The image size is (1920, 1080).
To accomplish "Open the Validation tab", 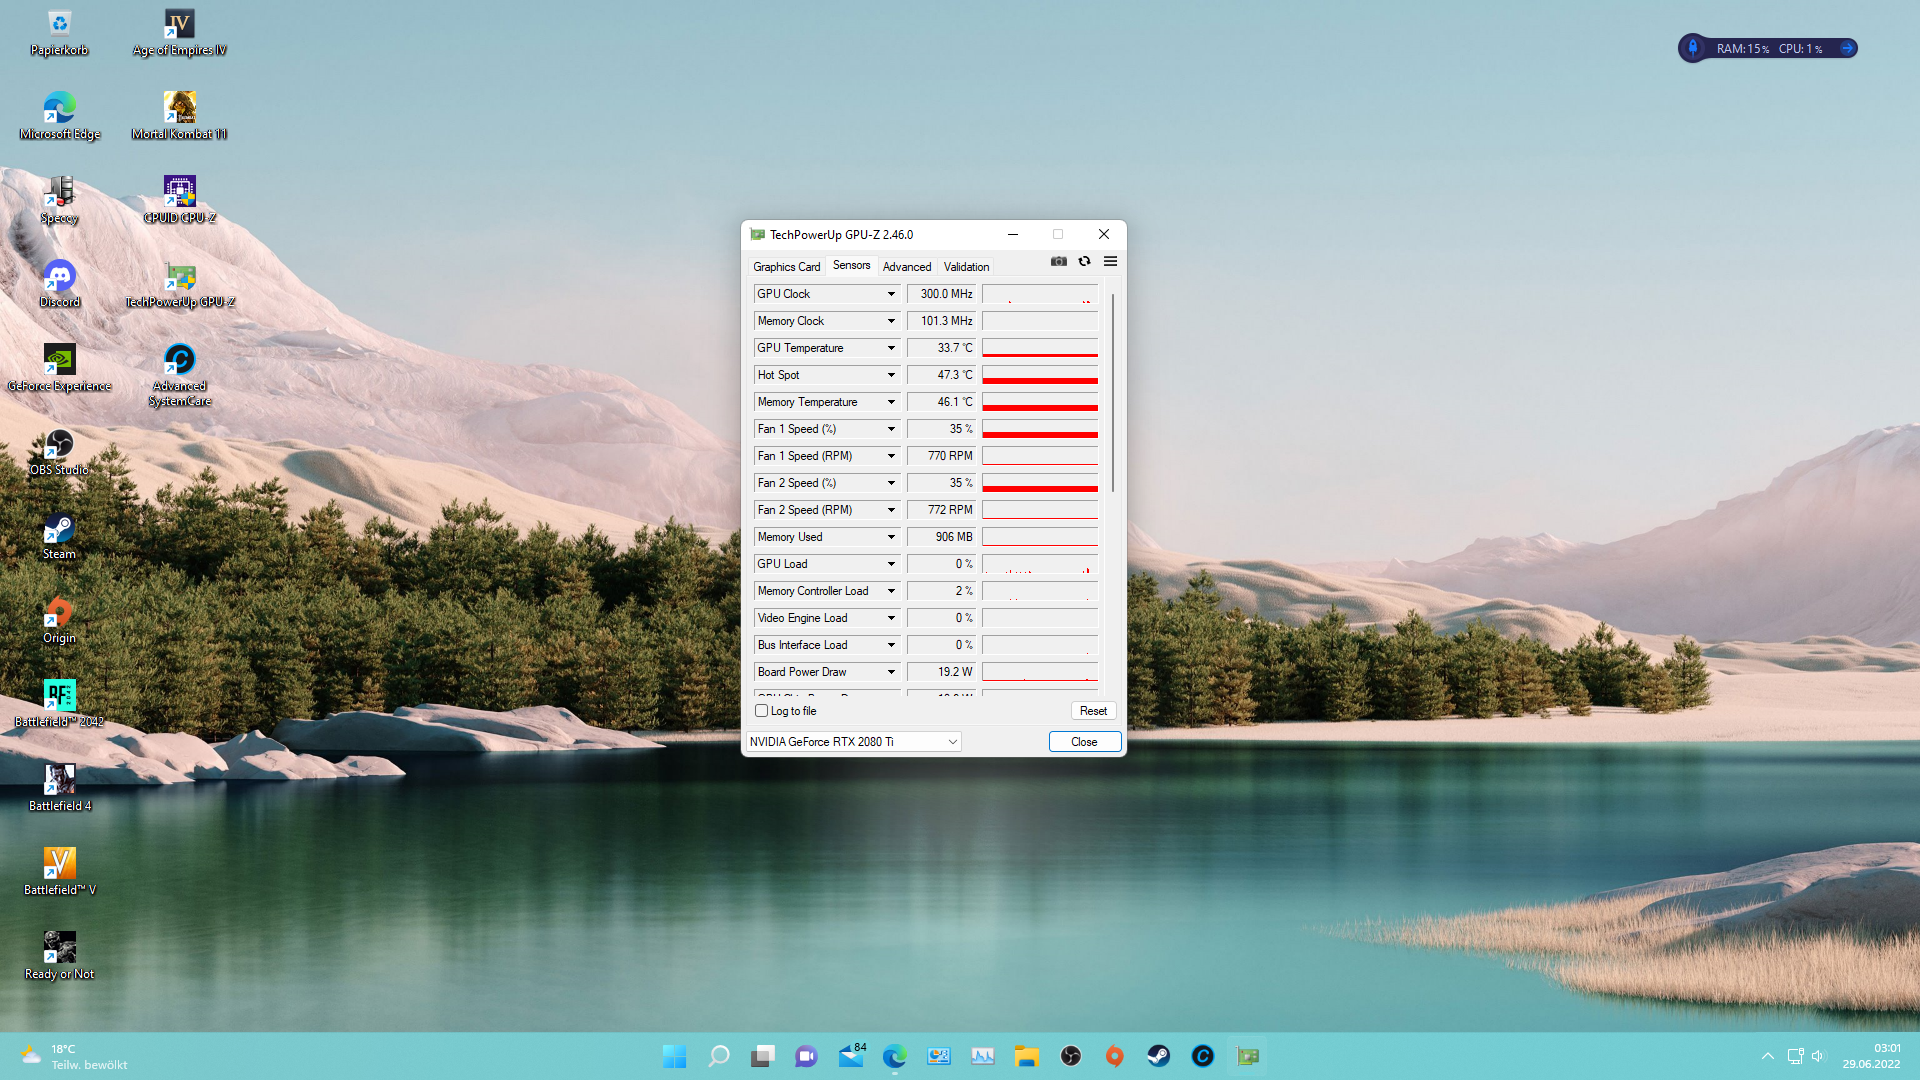I will coord(966,267).
